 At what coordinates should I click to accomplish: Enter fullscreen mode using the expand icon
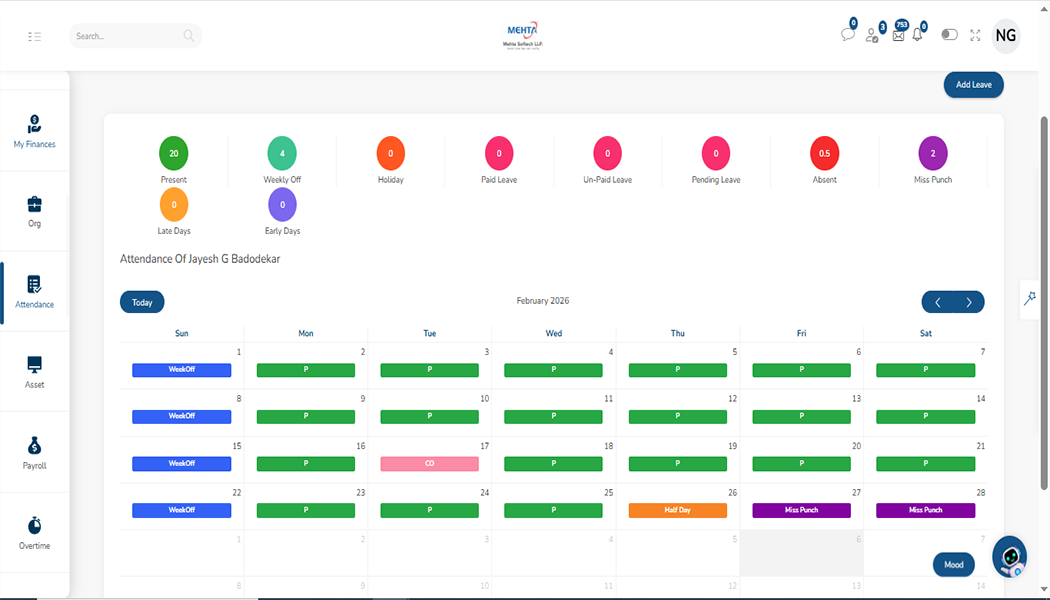pyautogui.click(x=975, y=35)
